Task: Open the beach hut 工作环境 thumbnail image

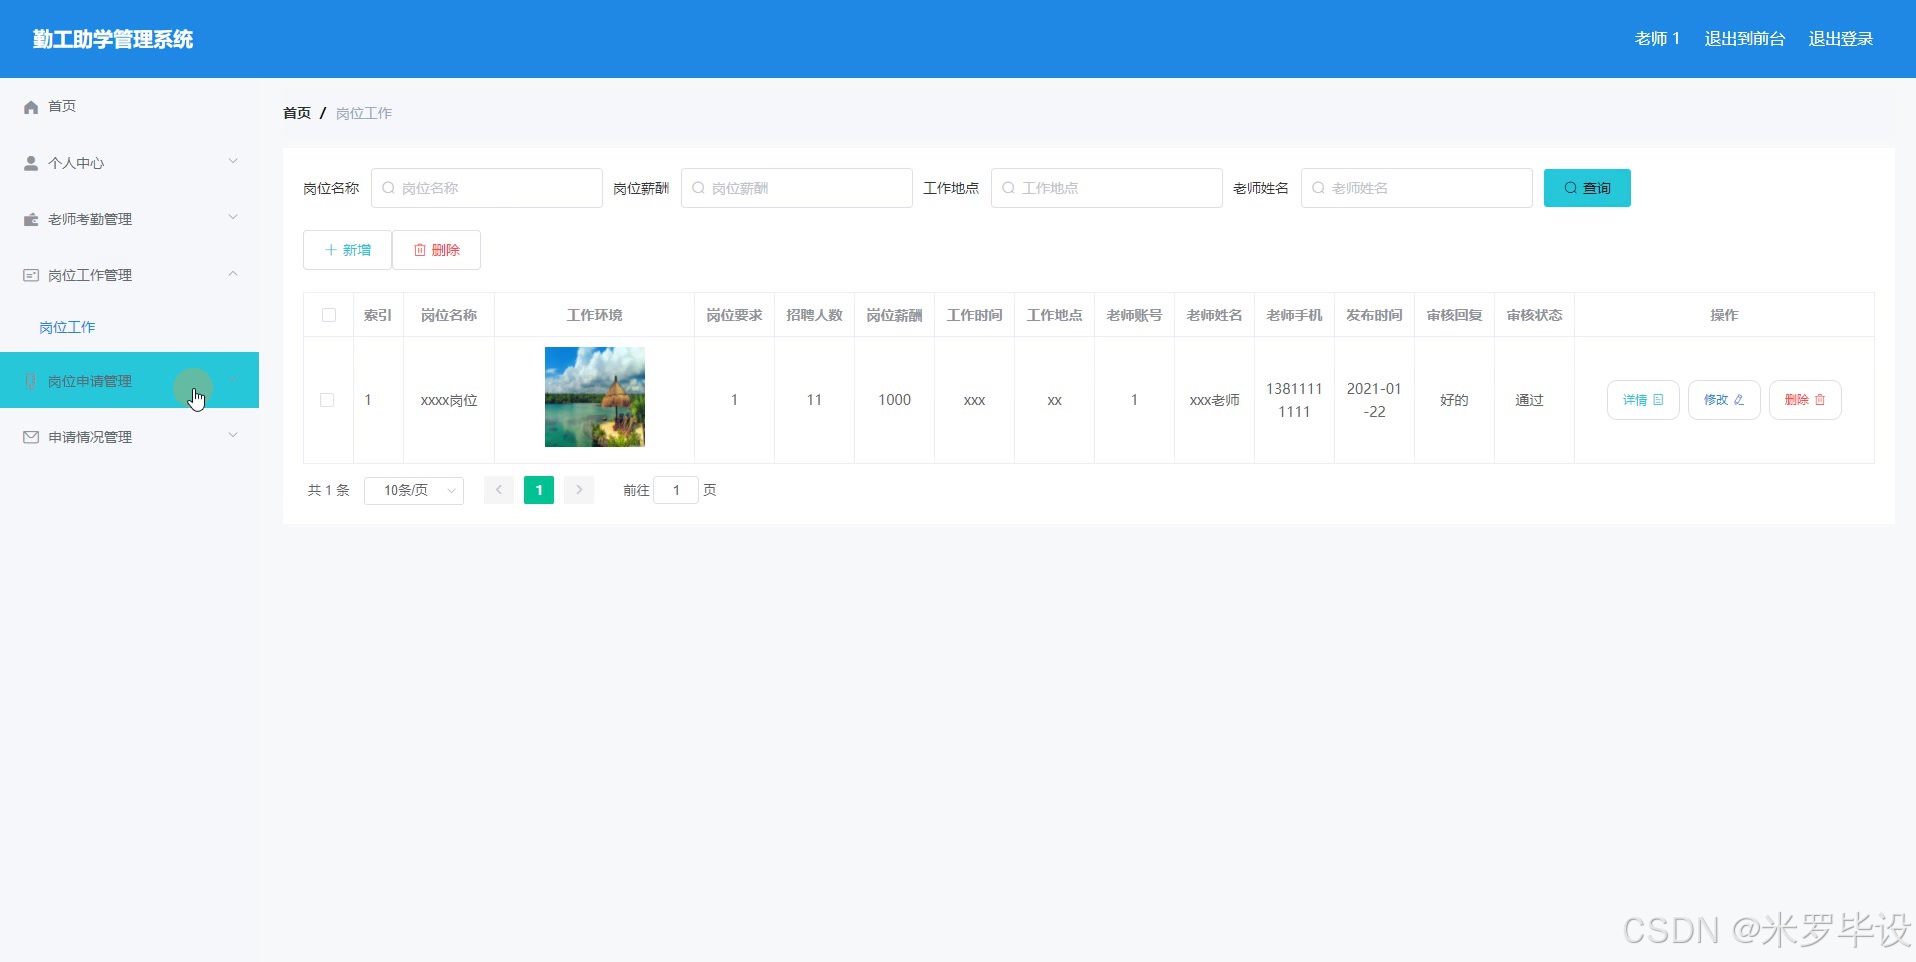Action: tap(595, 397)
